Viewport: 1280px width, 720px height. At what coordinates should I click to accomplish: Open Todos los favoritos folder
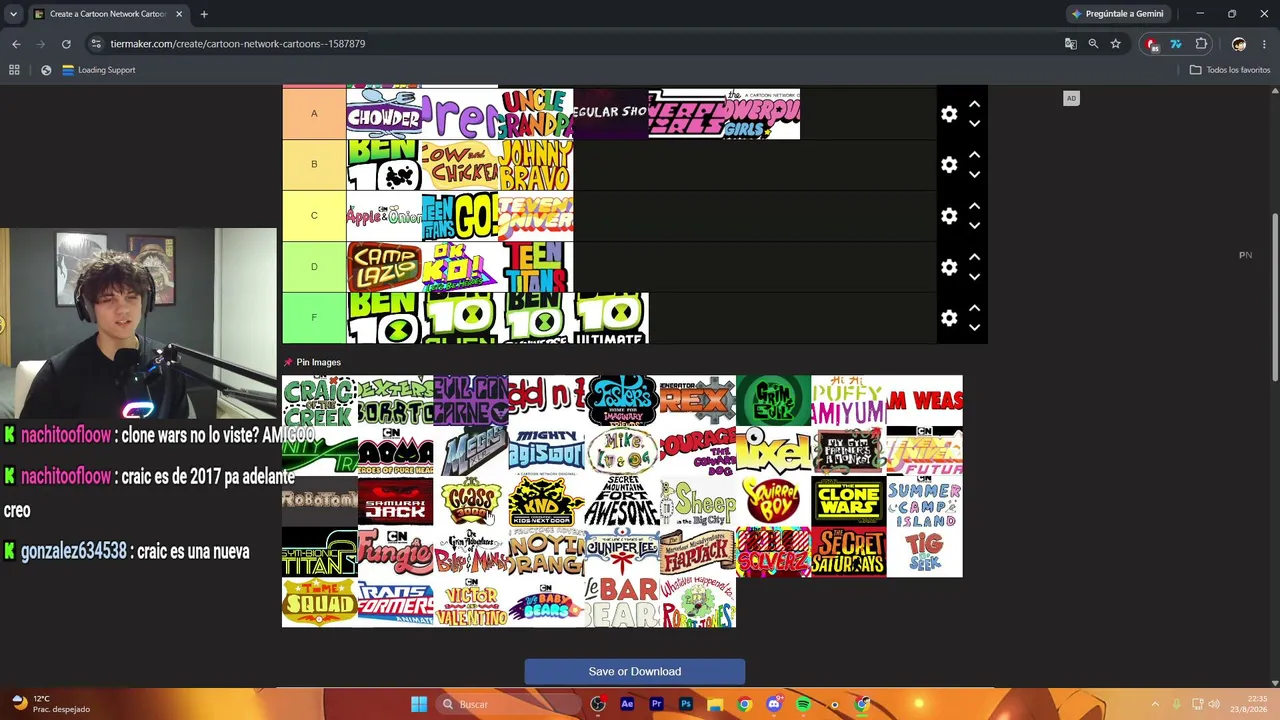1230,70
